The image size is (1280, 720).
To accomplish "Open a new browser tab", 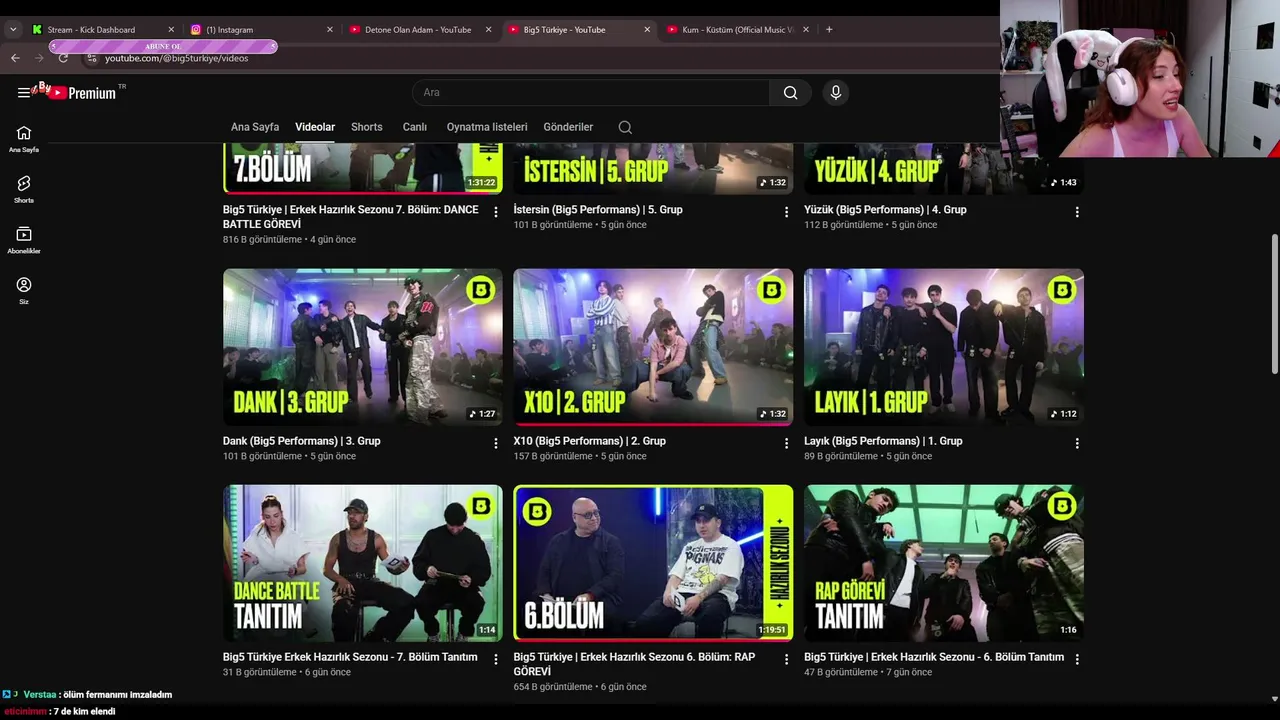I will pyautogui.click(x=829, y=29).
